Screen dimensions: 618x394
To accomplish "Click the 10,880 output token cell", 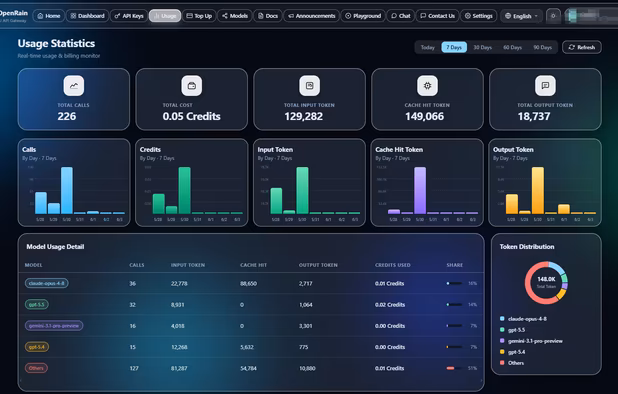I will (x=307, y=368).
